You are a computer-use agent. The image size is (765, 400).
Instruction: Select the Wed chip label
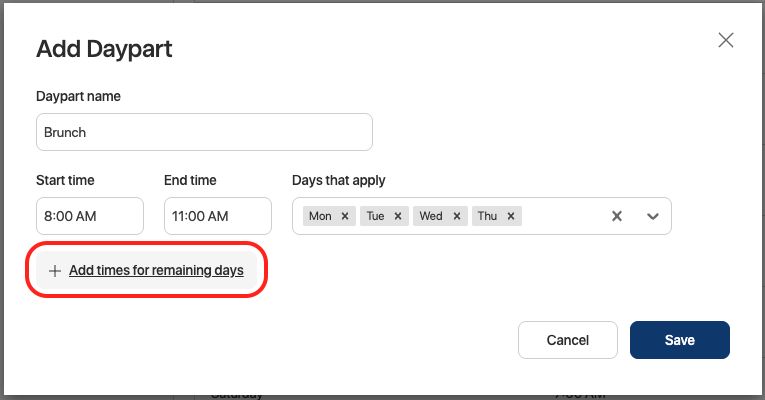point(431,216)
